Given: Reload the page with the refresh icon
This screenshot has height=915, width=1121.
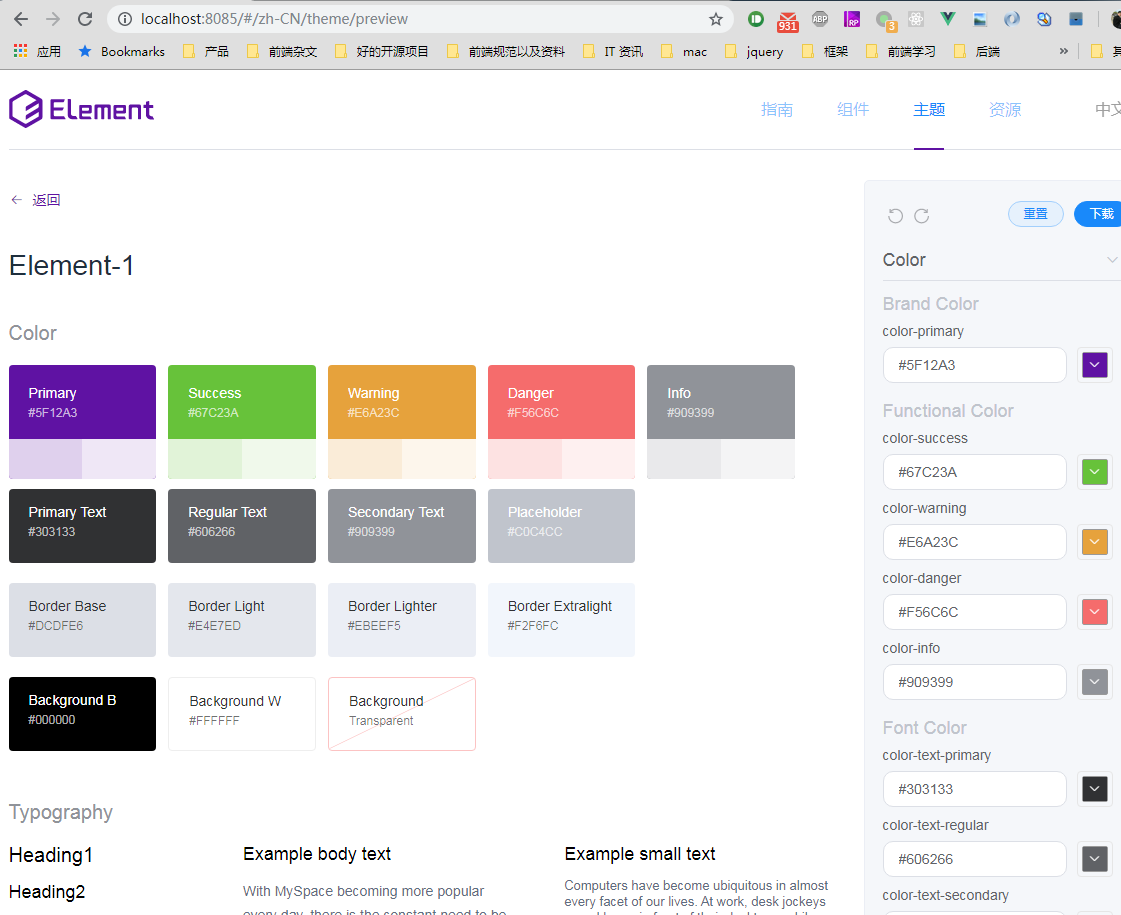Looking at the screenshot, I should [x=85, y=19].
